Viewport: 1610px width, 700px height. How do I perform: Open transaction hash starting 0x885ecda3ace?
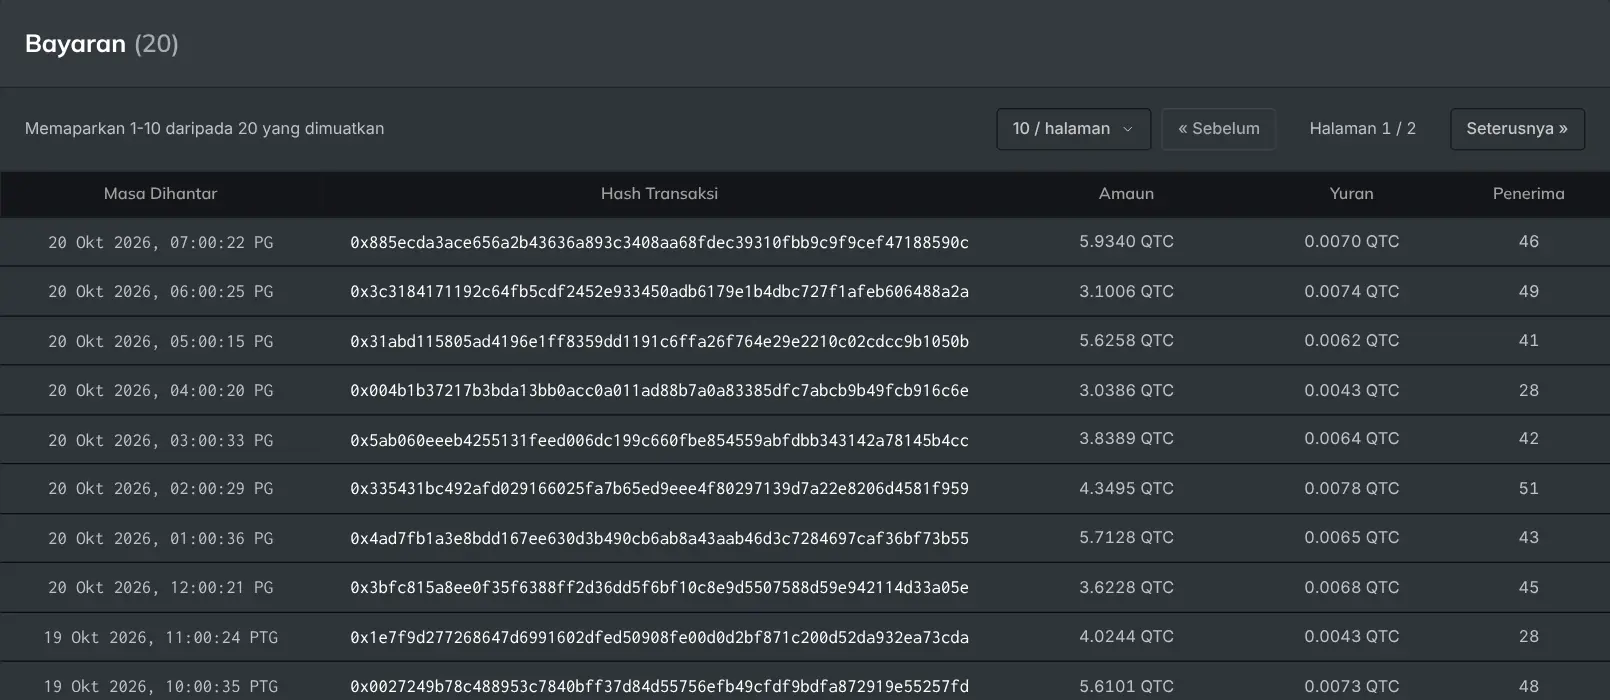point(659,242)
